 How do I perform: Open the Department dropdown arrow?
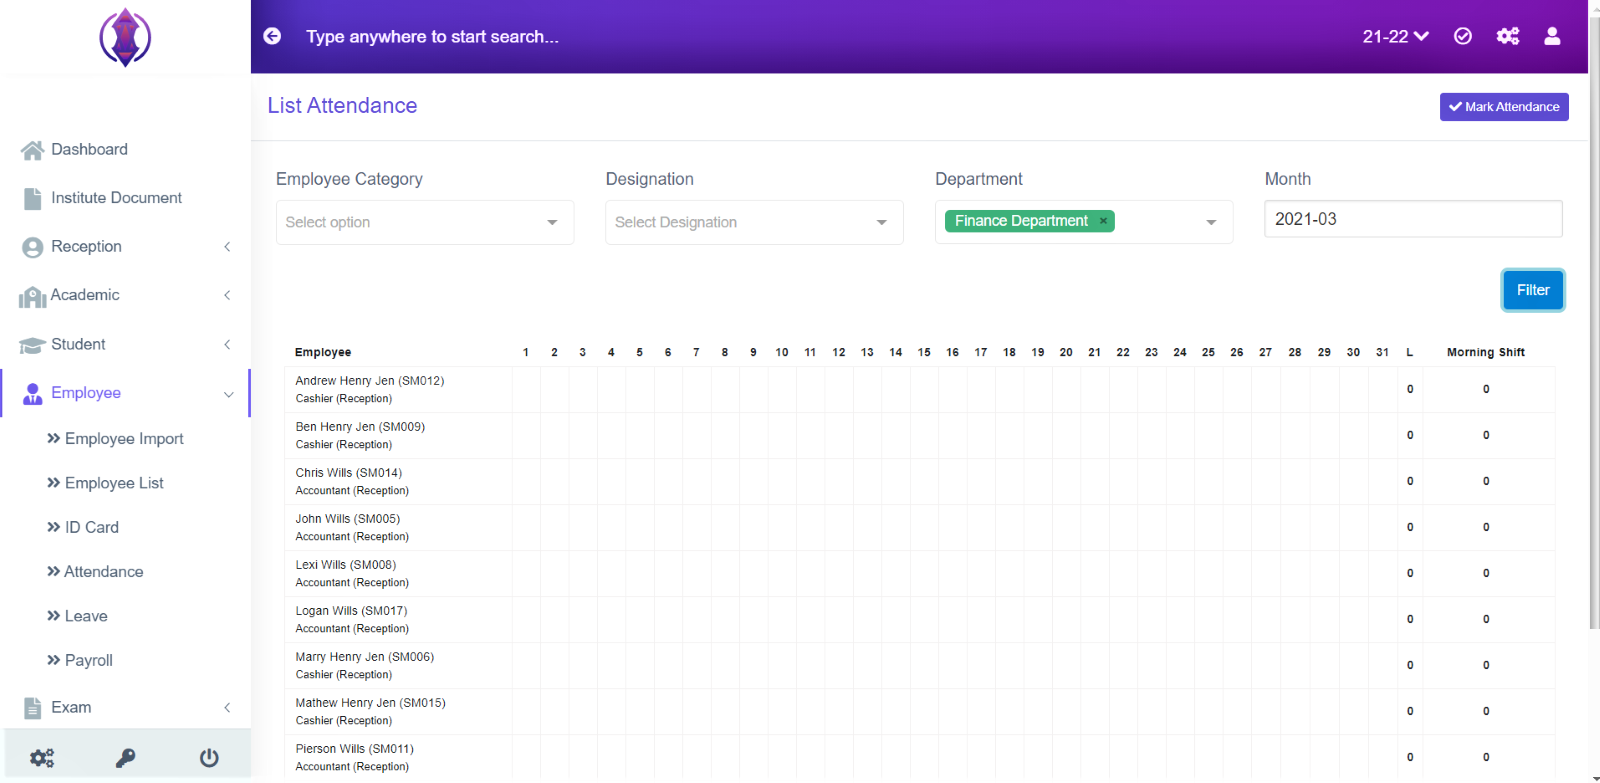coord(1211,222)
